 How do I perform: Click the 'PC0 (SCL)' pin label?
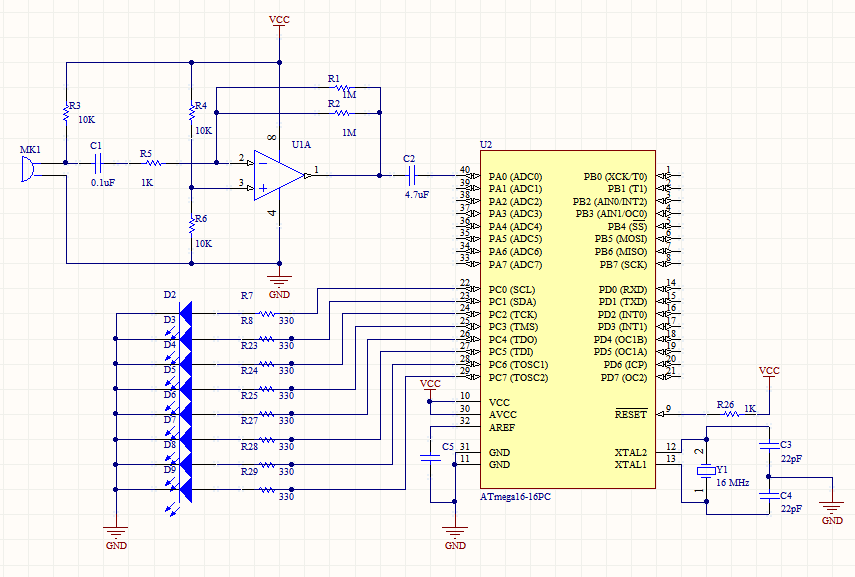(x=511, y=290)
